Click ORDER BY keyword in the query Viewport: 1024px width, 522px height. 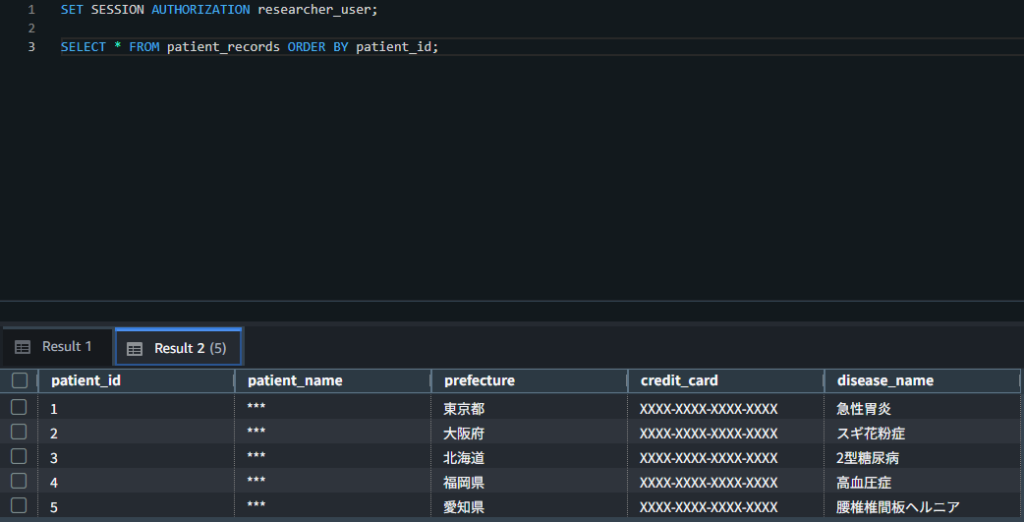click(x=318, y=47)
